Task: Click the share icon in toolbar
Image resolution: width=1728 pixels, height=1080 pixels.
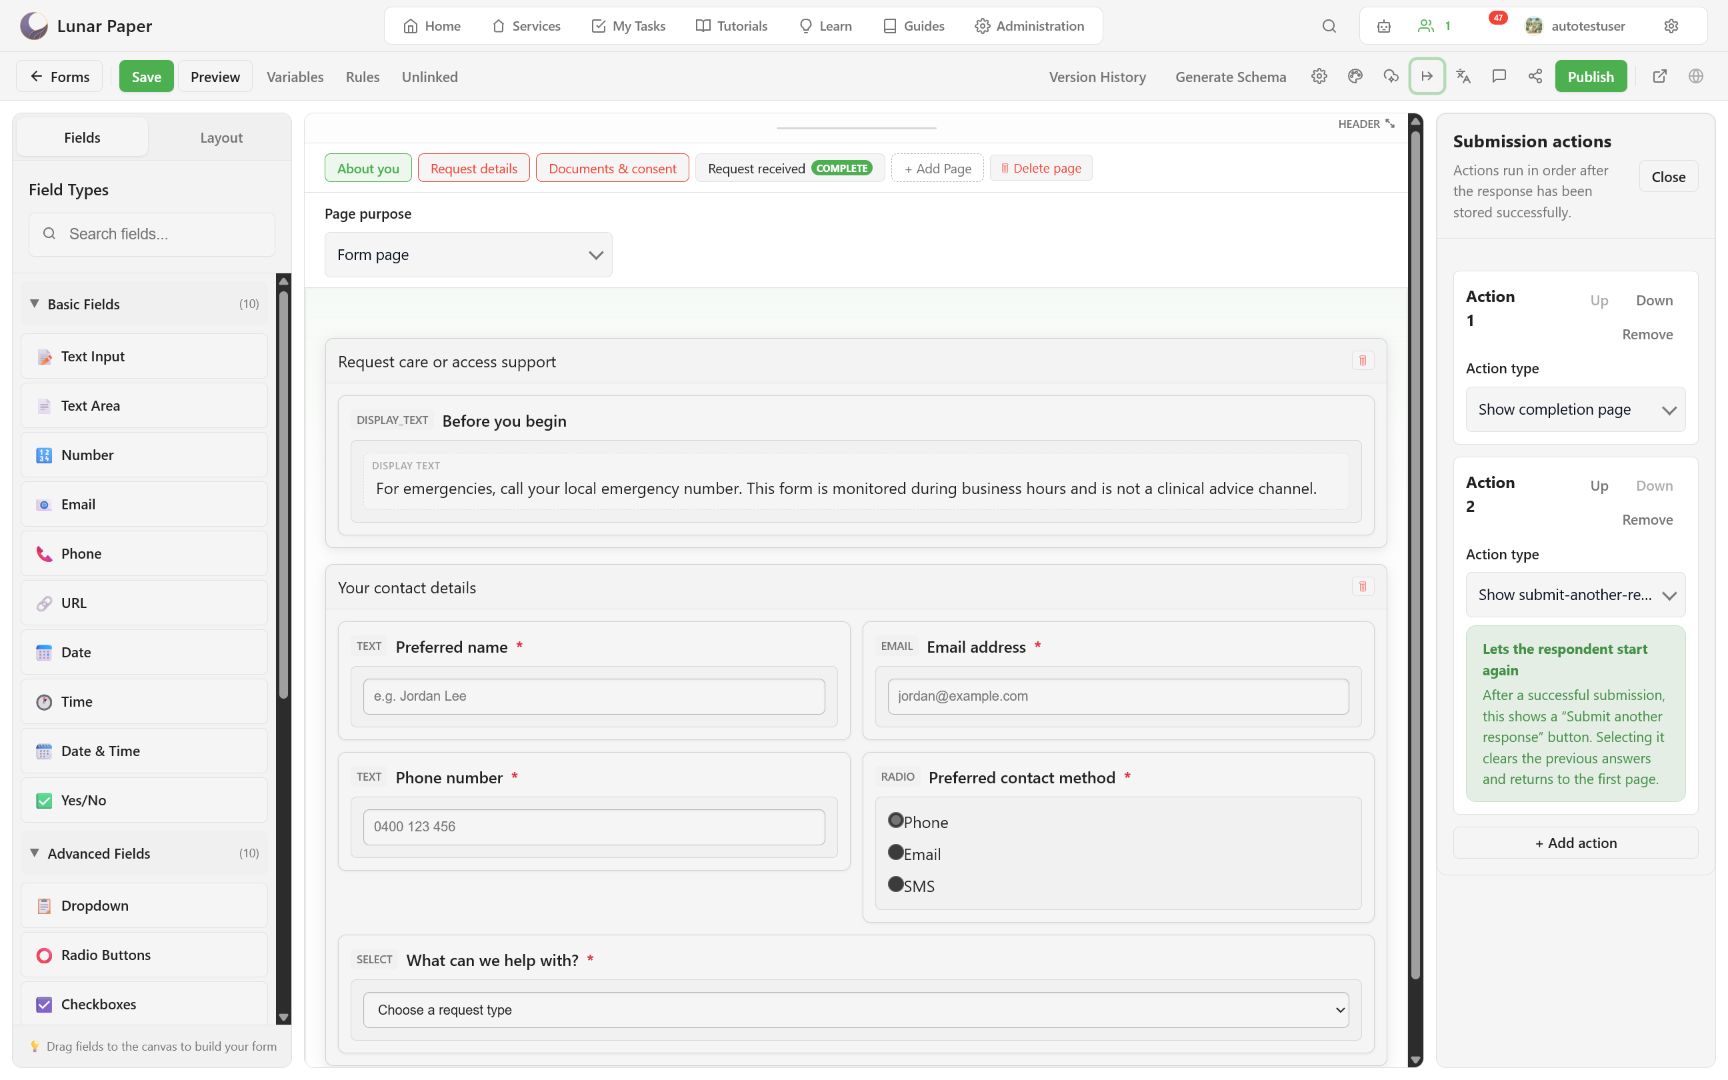Action: (1535, 76)
